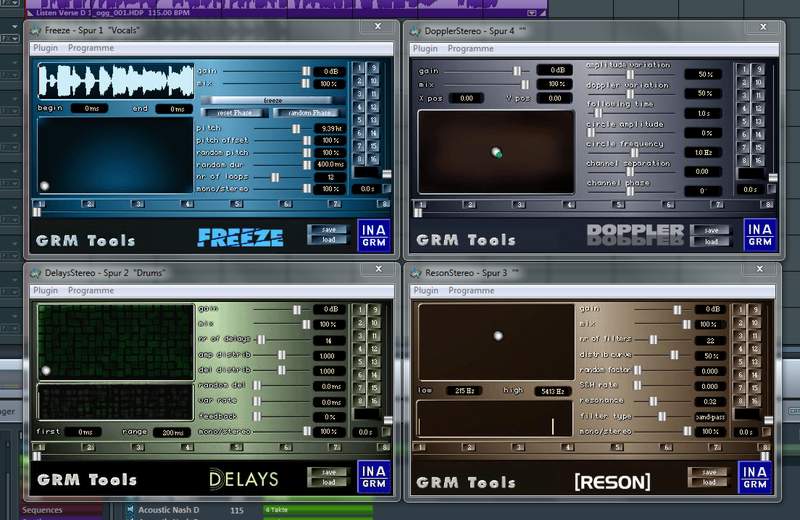The image size is (800, 520).
Task: Select preset 16 in Reson plugin
Action: coord(755,401)
